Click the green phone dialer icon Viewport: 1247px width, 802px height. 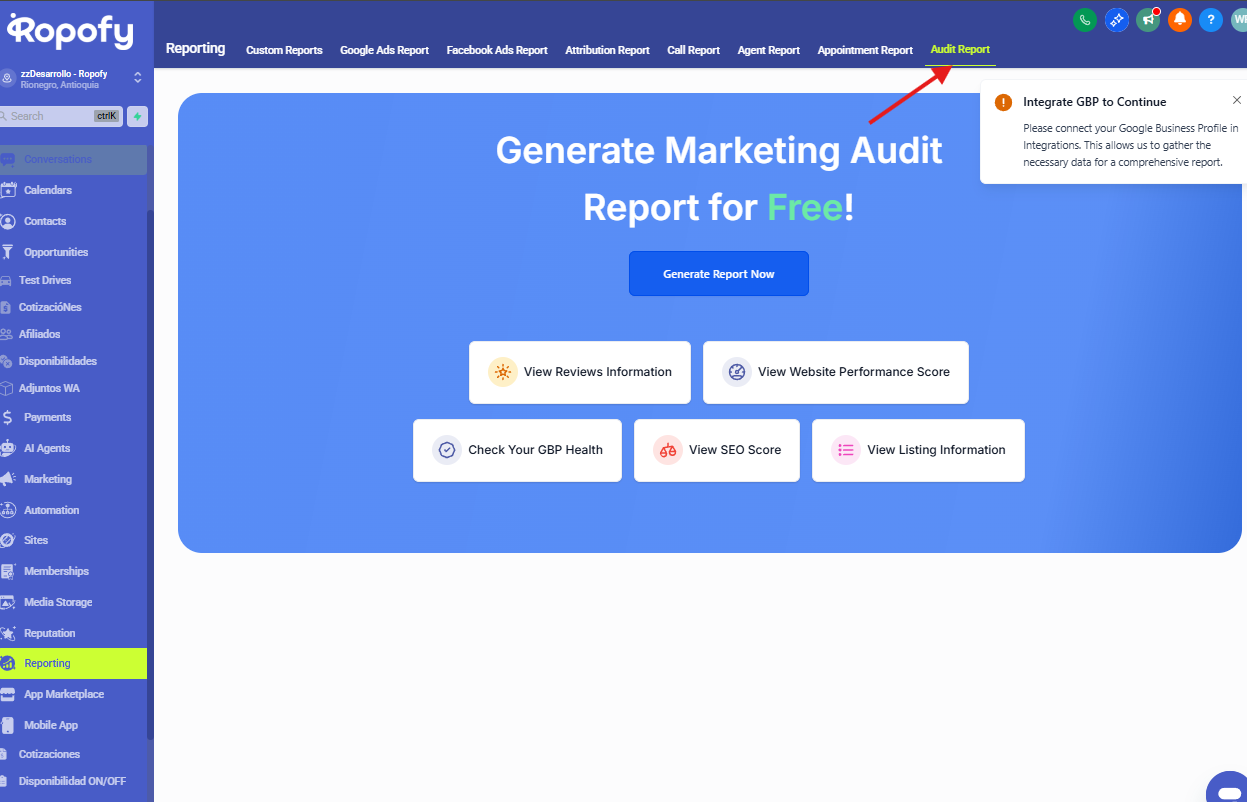[x=1084, y=19]
